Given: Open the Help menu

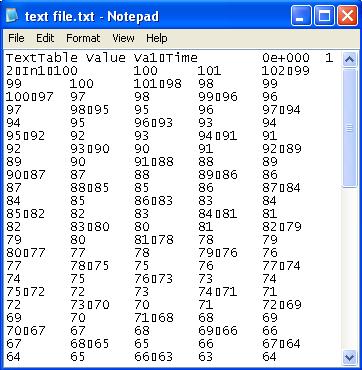Looking at the screenshot, I should [157, 38].
